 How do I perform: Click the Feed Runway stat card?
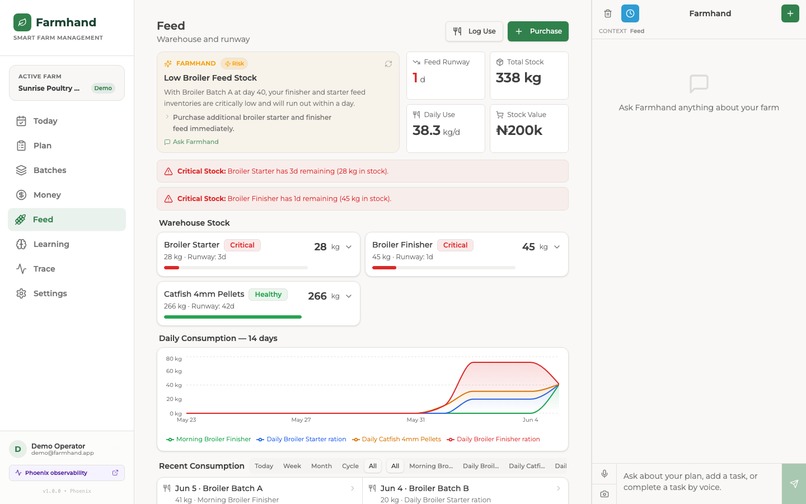pos(446,76)
